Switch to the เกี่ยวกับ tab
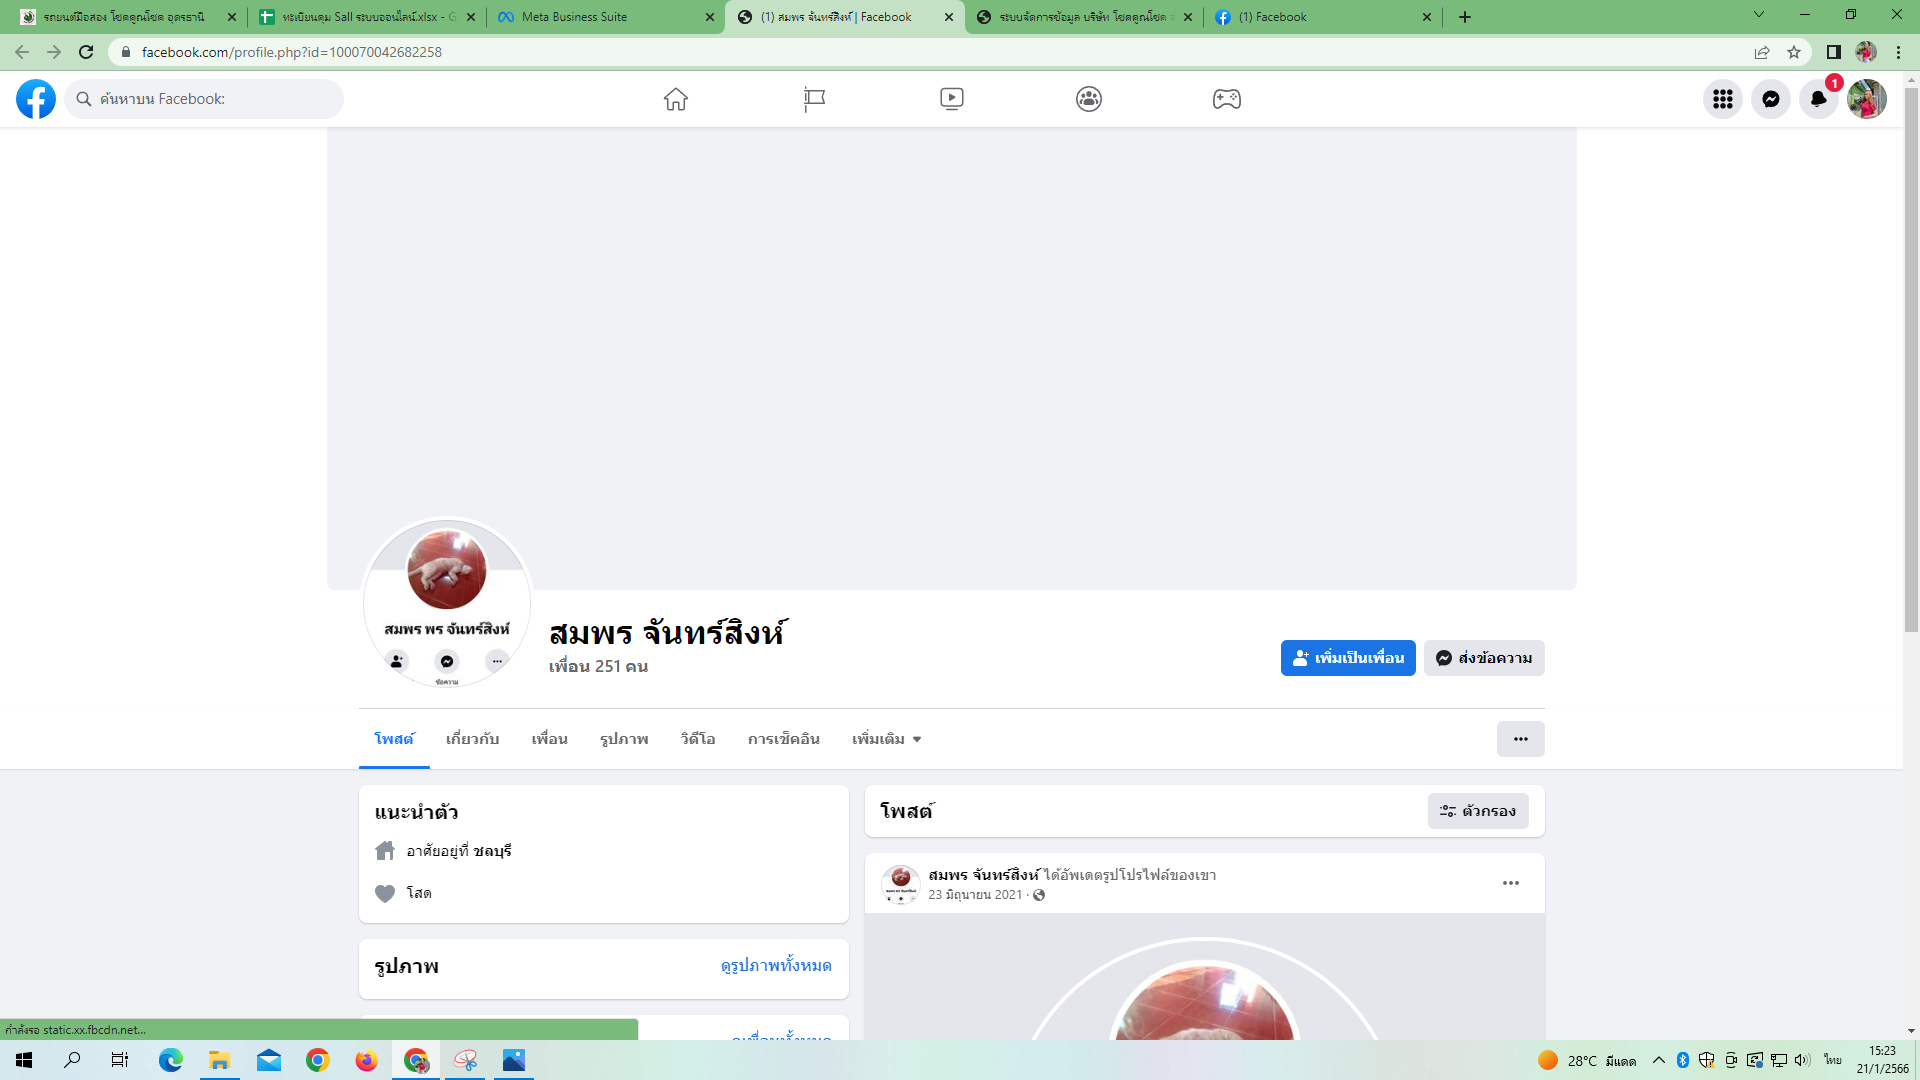This screenshot has height=1080, width=1920. click(x=472, y=739)
